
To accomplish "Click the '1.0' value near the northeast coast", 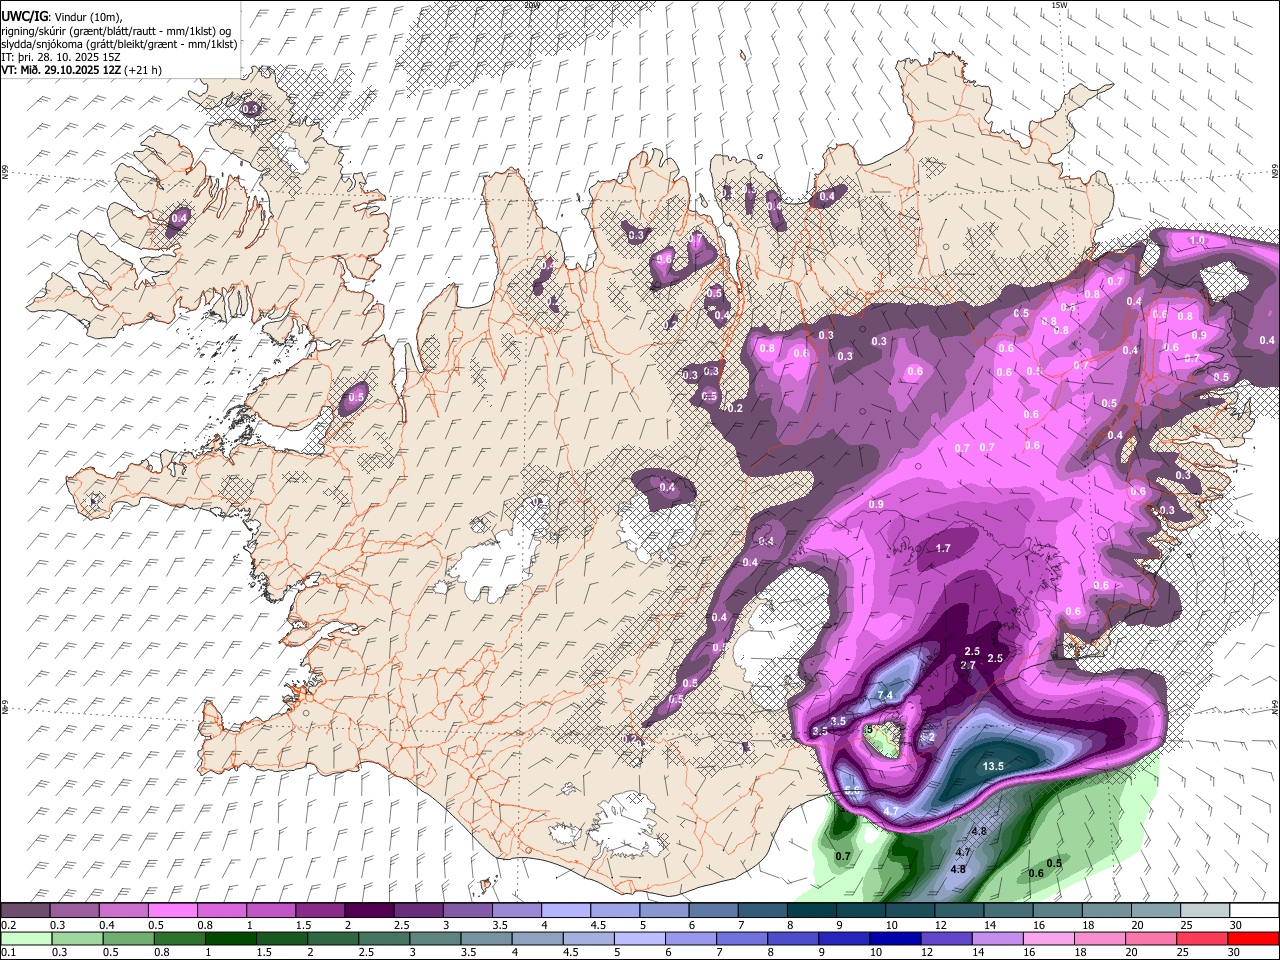I will click(x=1196, y=241).
